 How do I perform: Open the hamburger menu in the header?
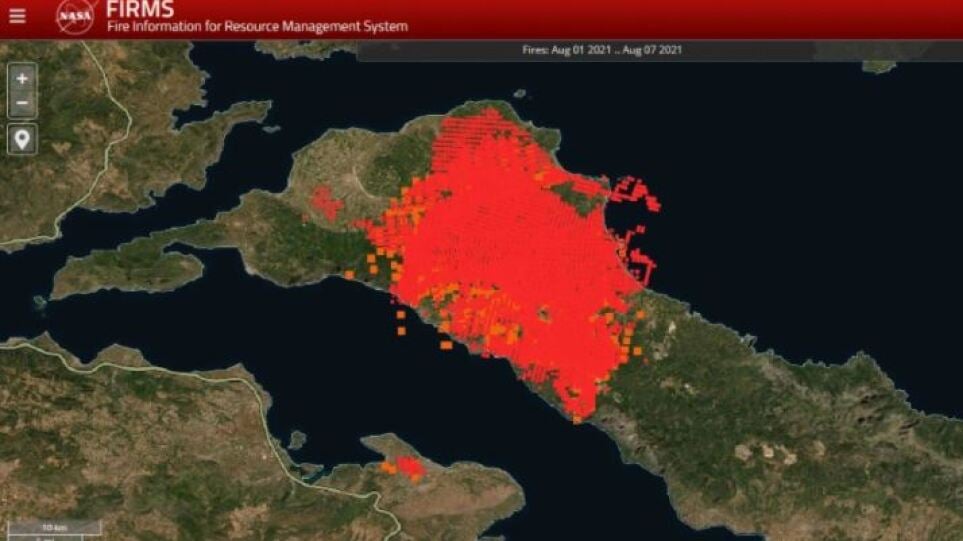pos(17,16)
